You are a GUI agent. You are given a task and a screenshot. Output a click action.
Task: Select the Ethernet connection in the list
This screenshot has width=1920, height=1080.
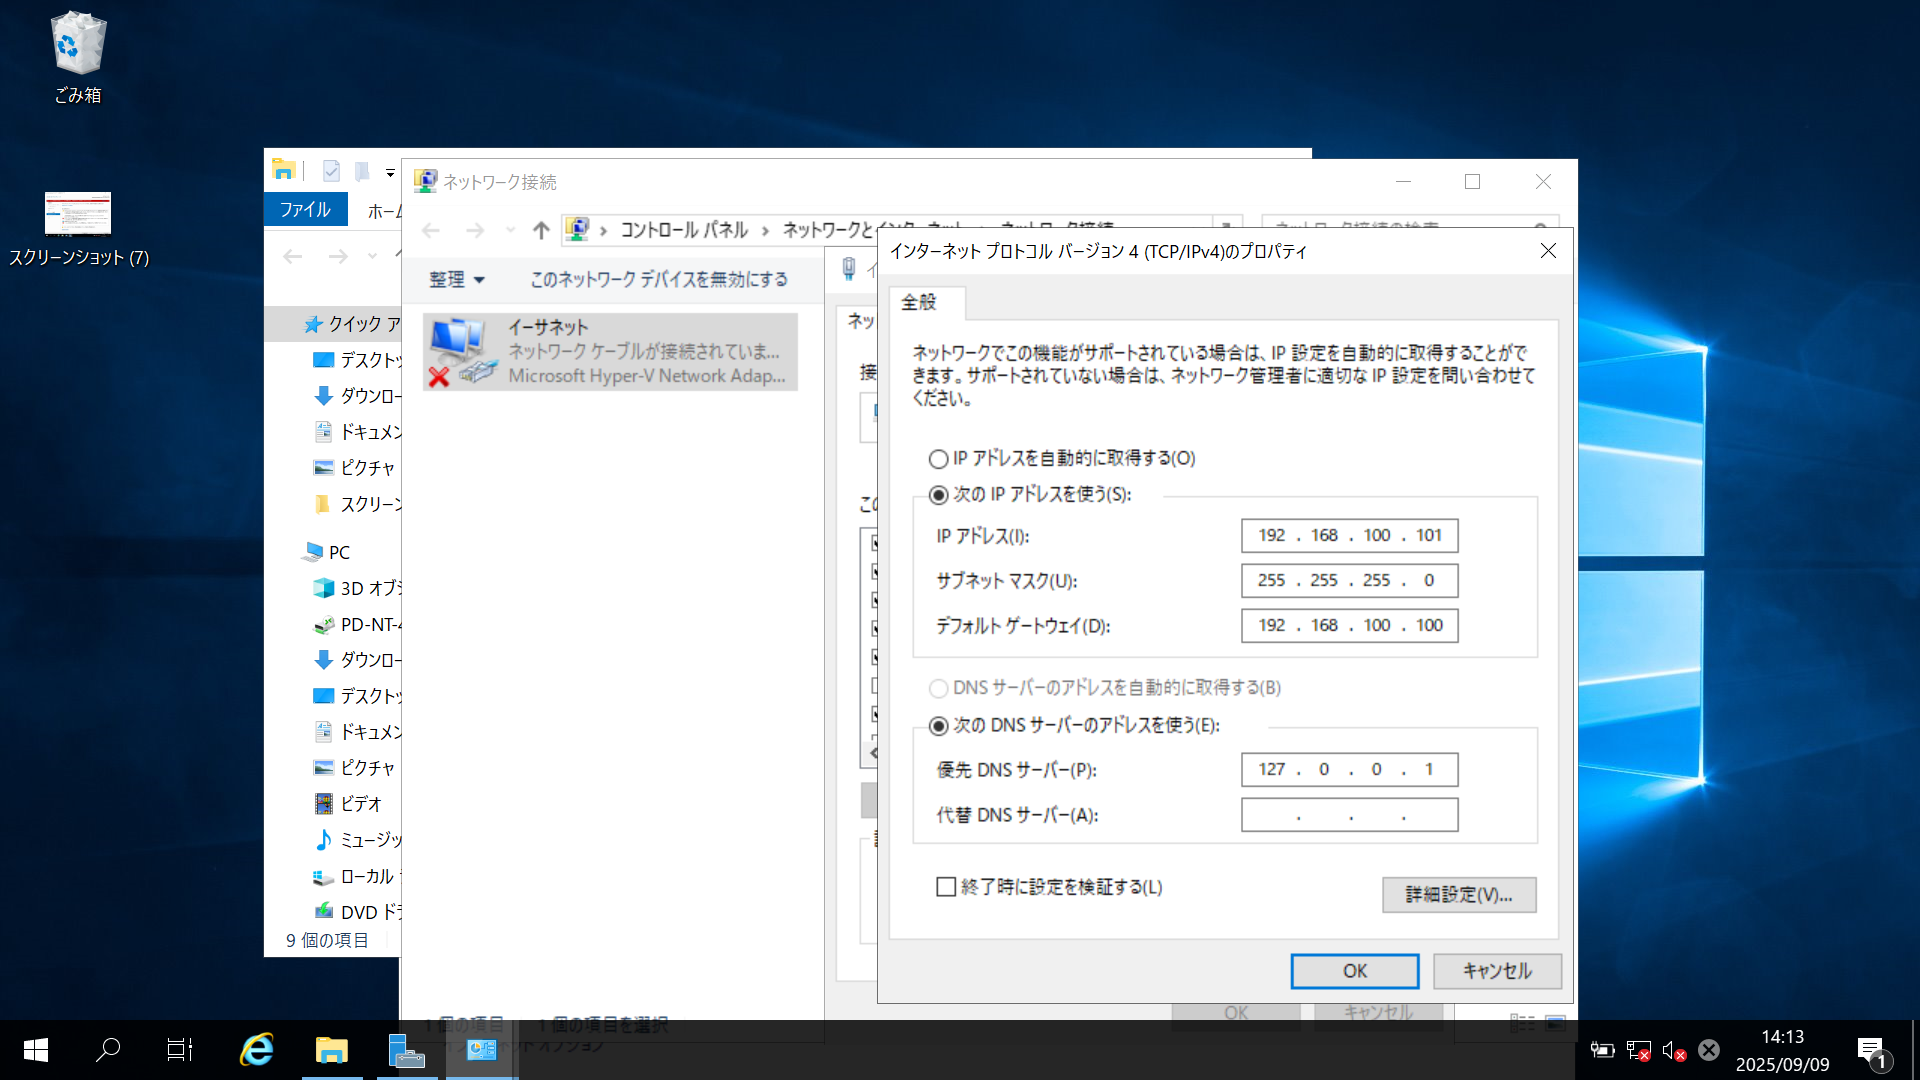610,351
